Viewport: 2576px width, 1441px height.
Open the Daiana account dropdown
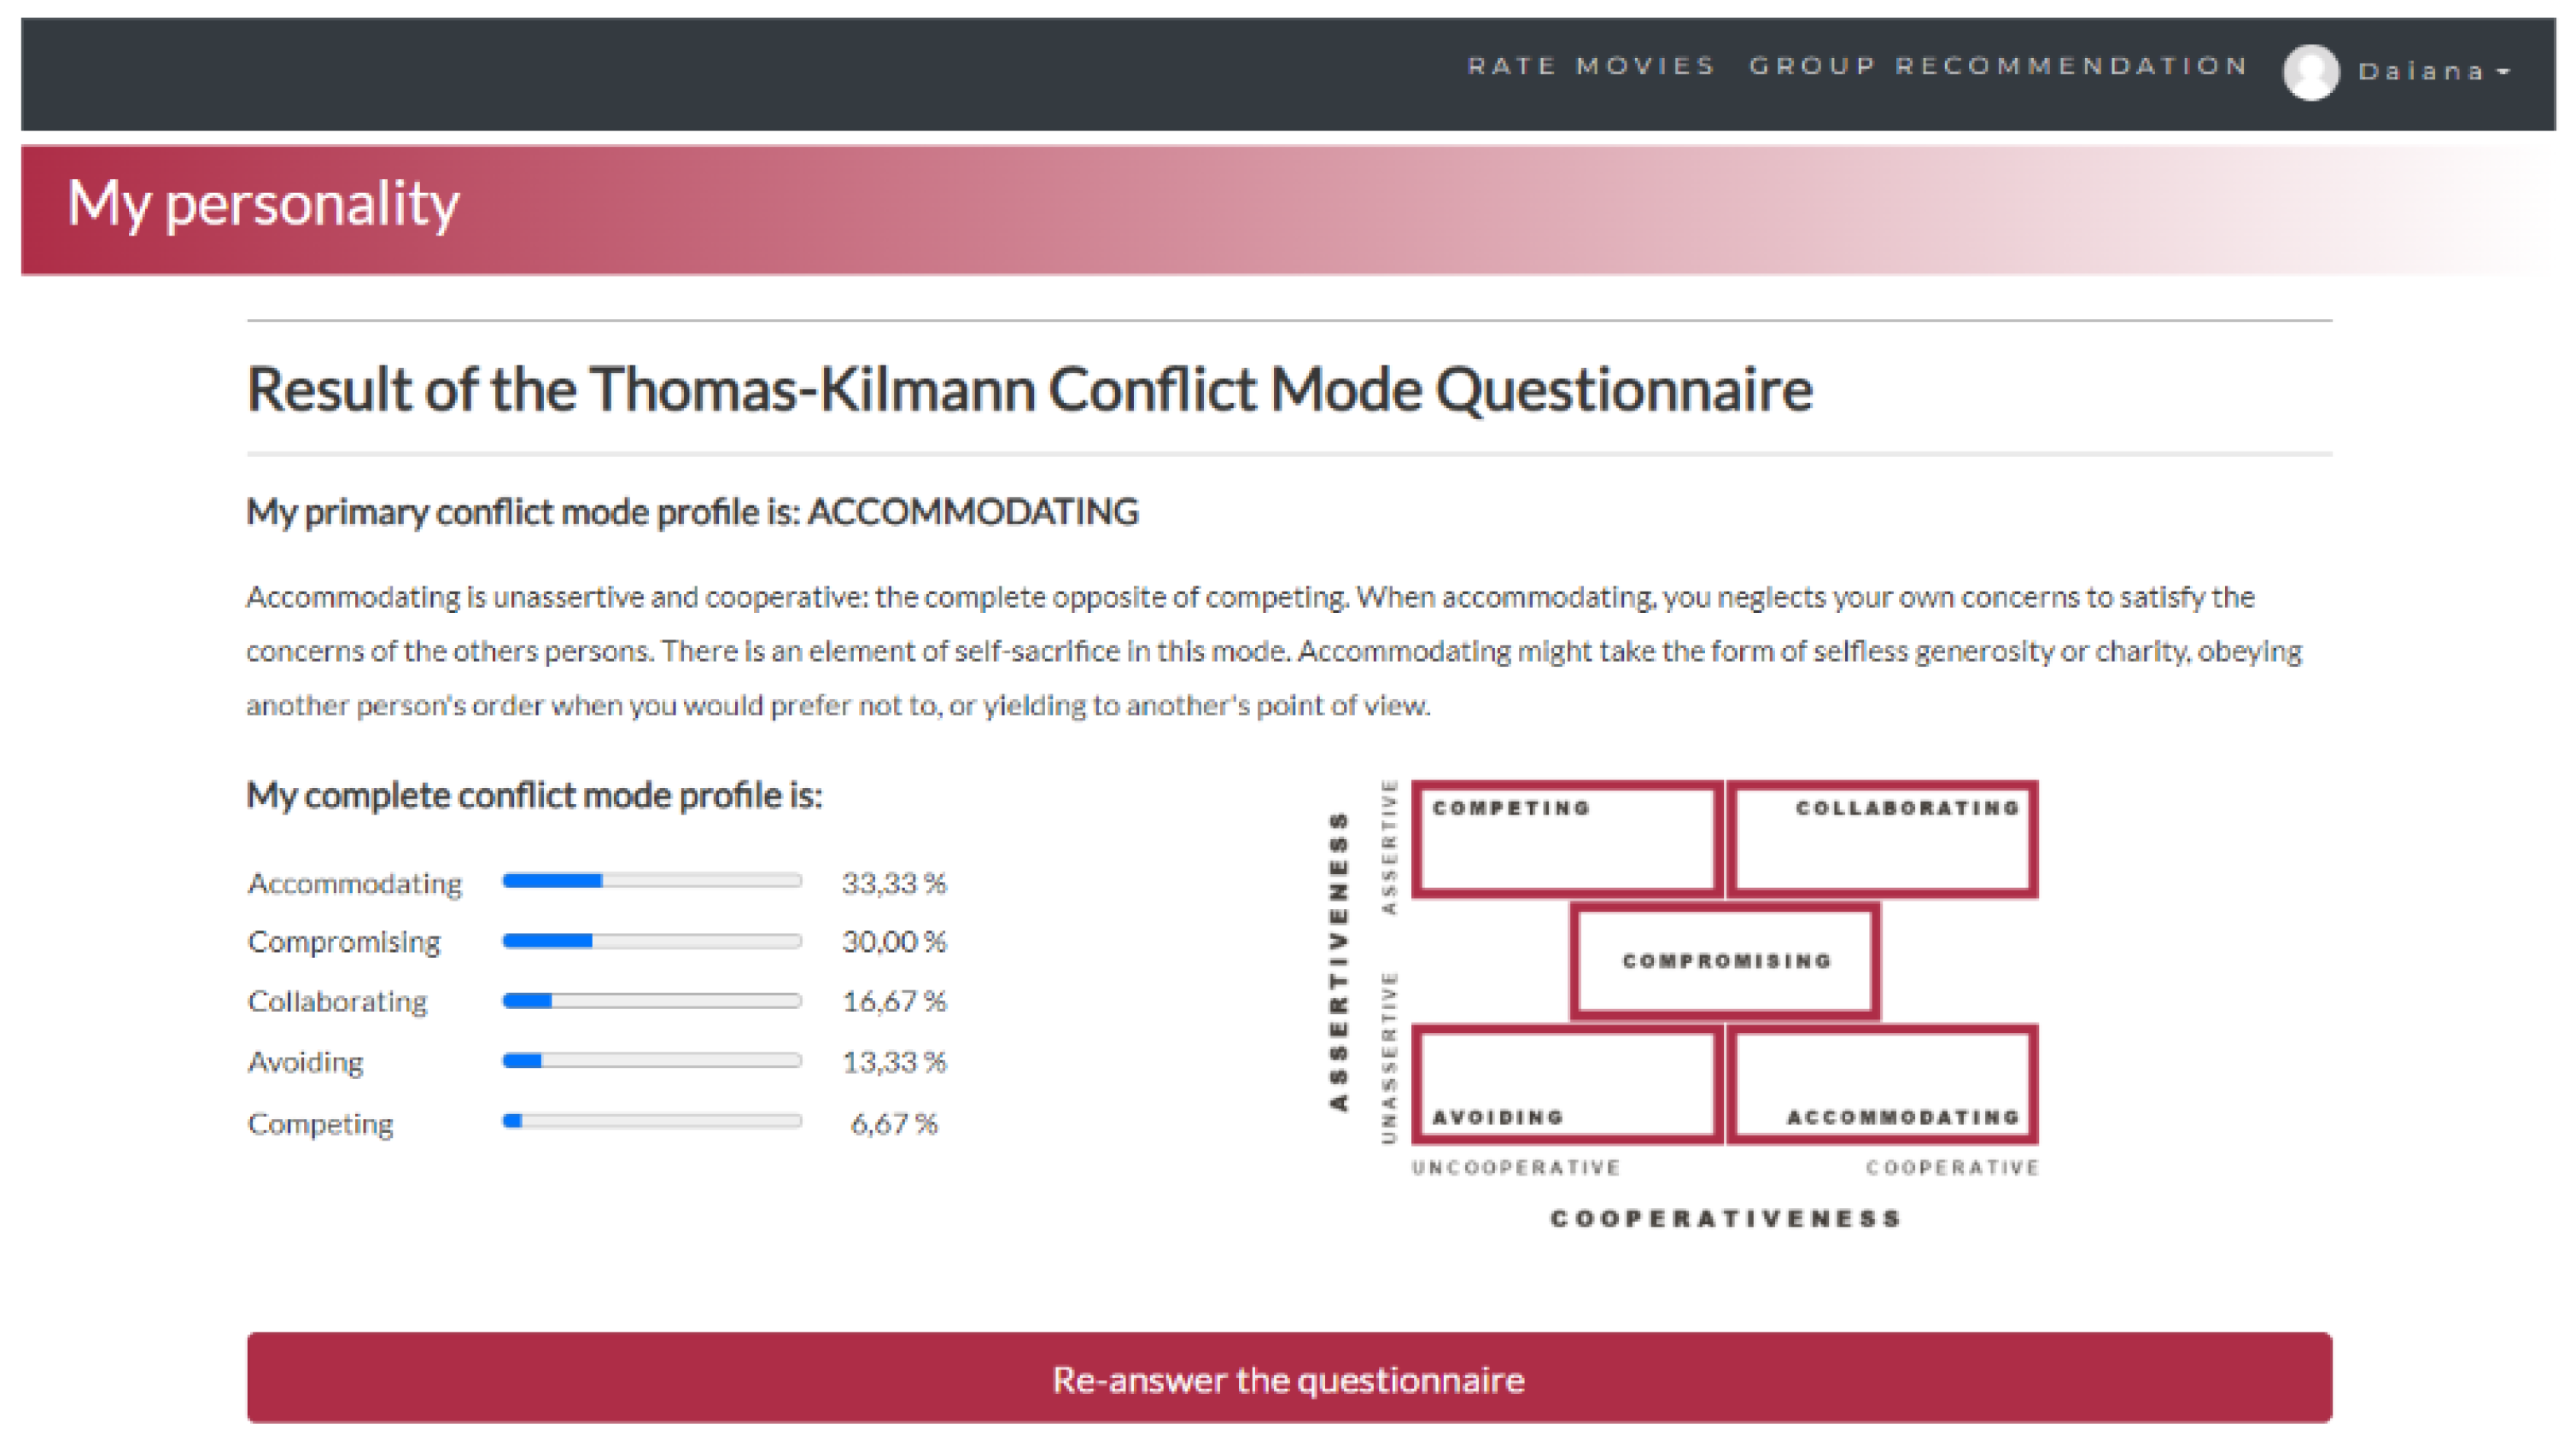(2434, 72)
